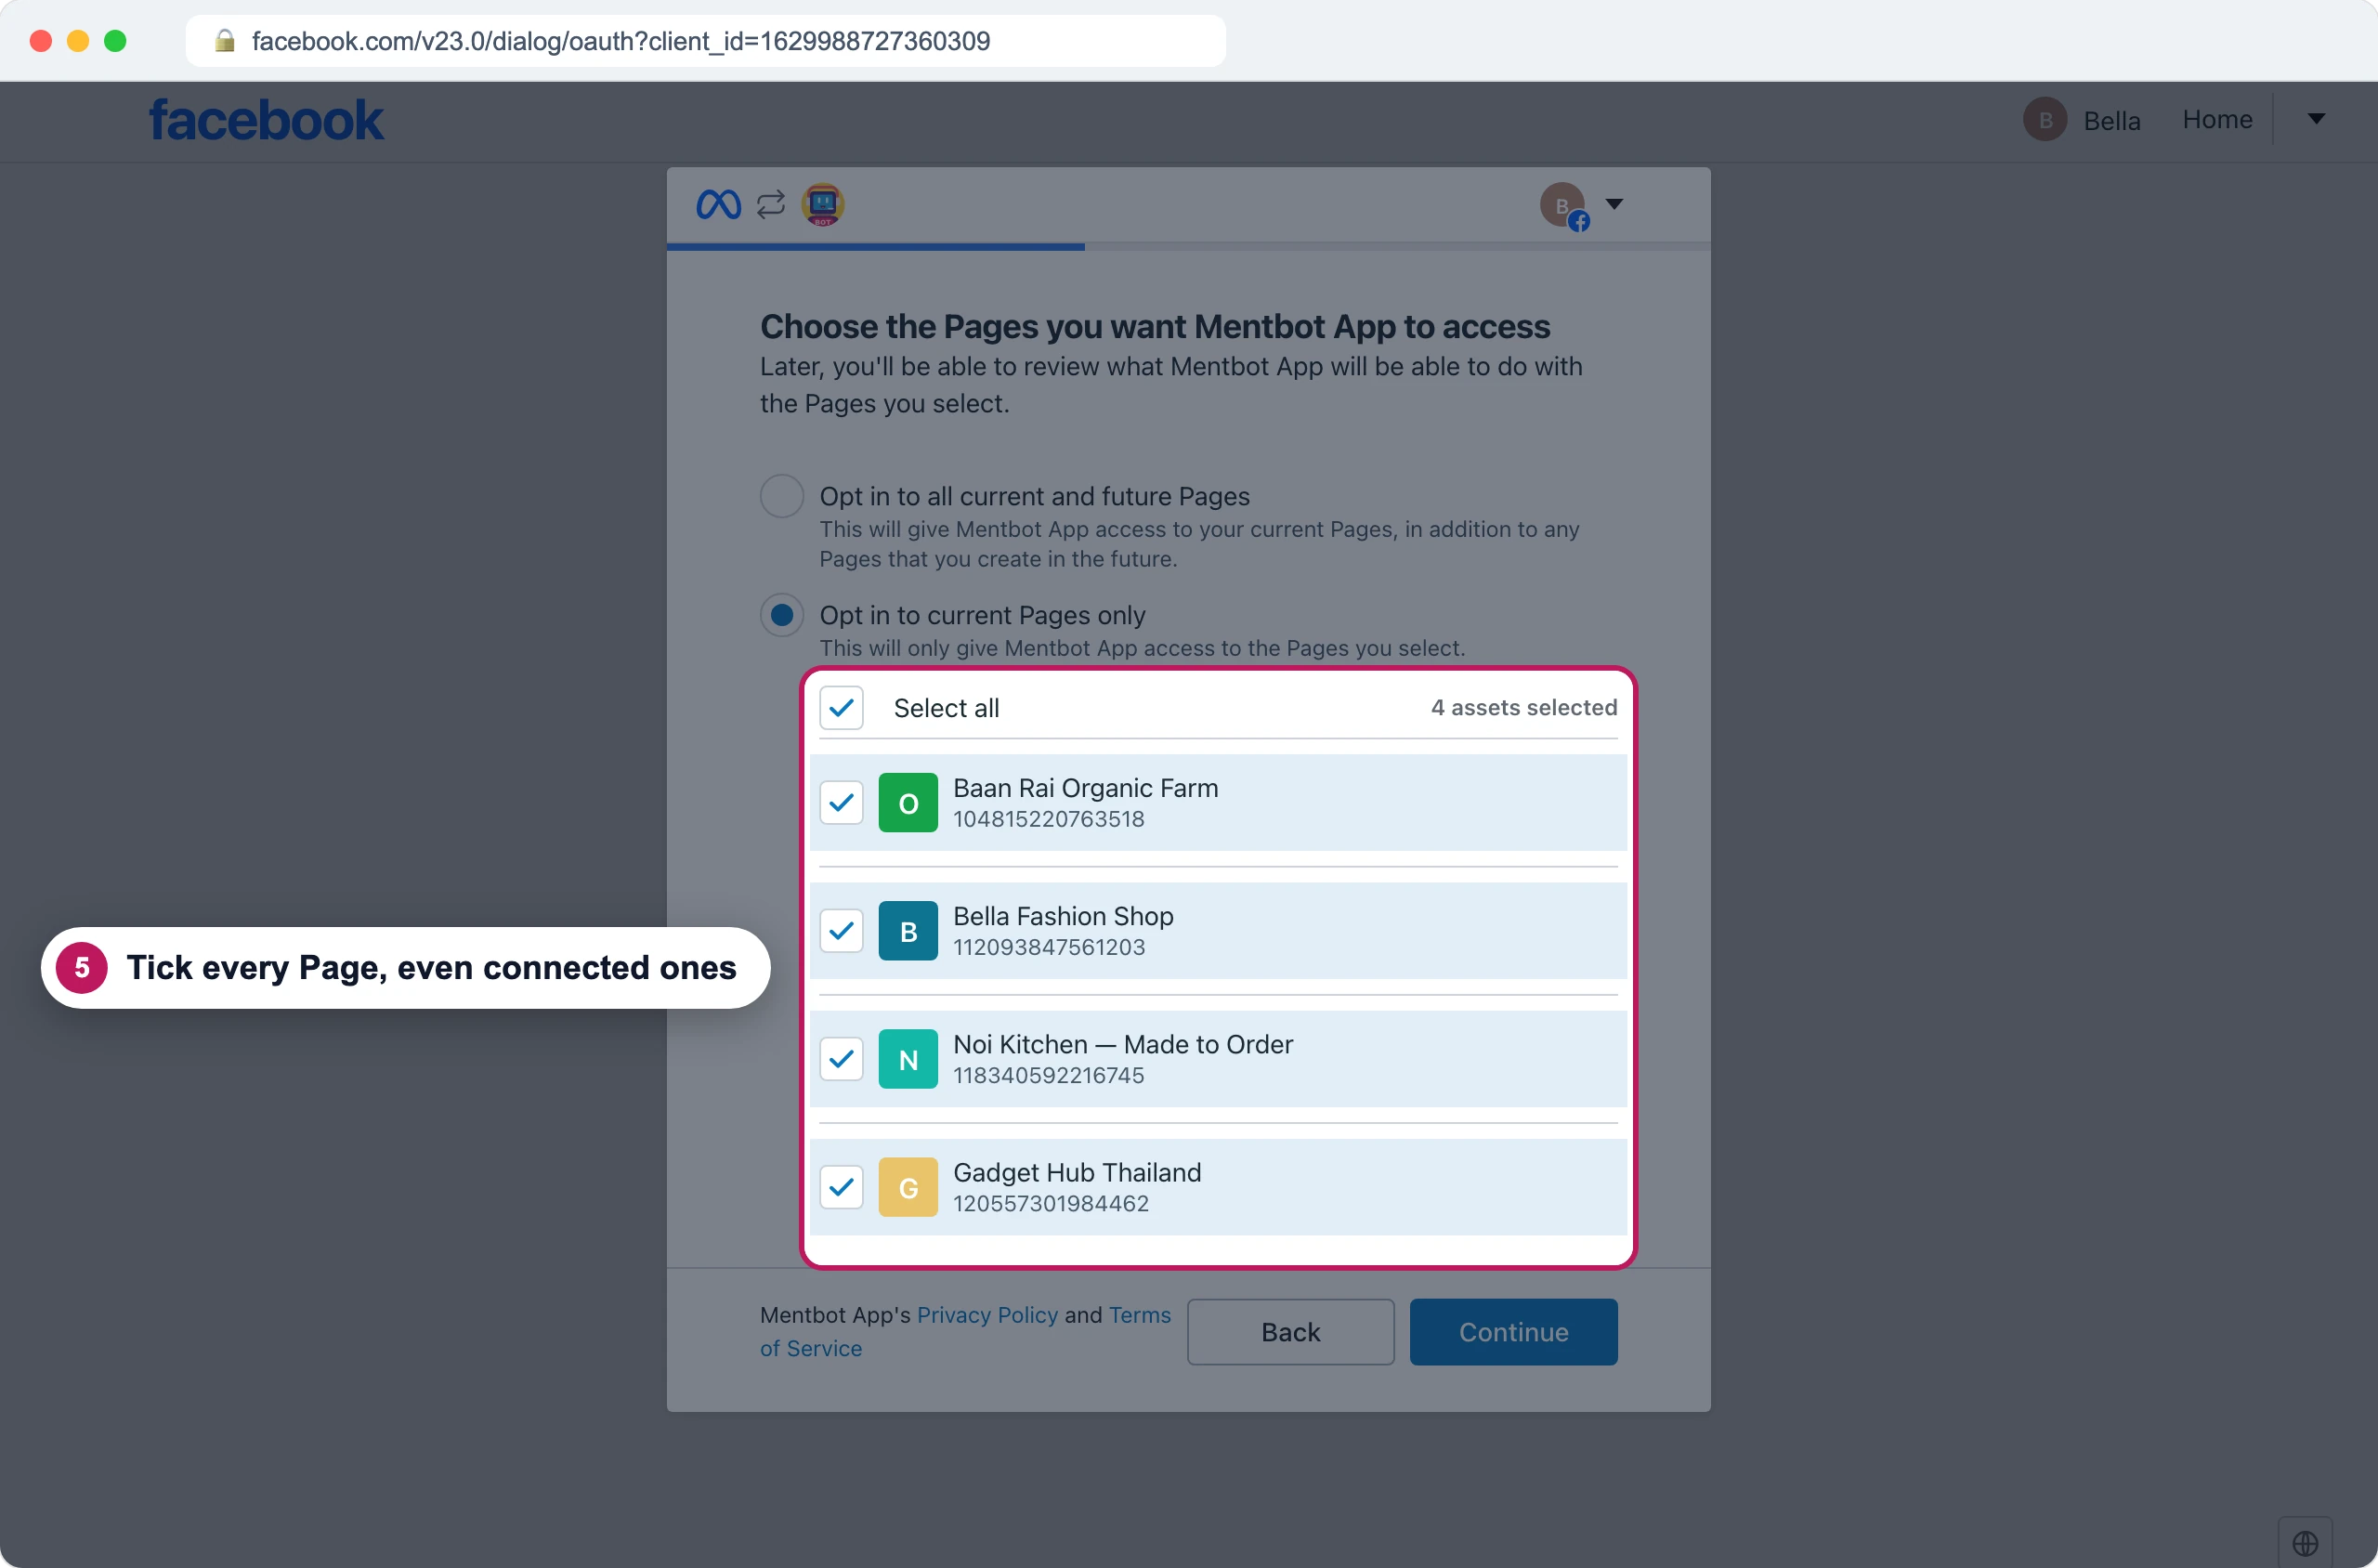Untick the Gadget Hub Thailand checkbox
2378x1568 pixels.
(841, 1187)
